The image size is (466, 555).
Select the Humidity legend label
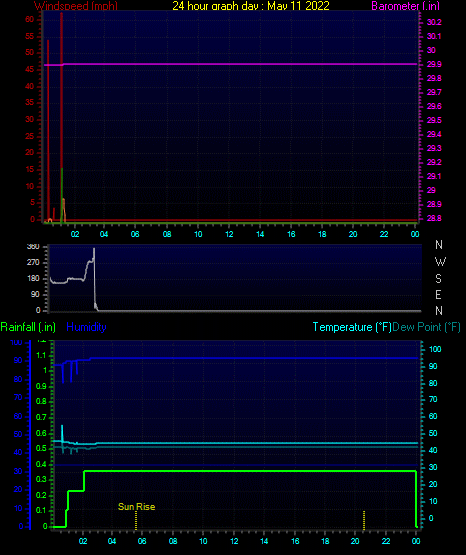pyautogui.click(x=86, y=327)
